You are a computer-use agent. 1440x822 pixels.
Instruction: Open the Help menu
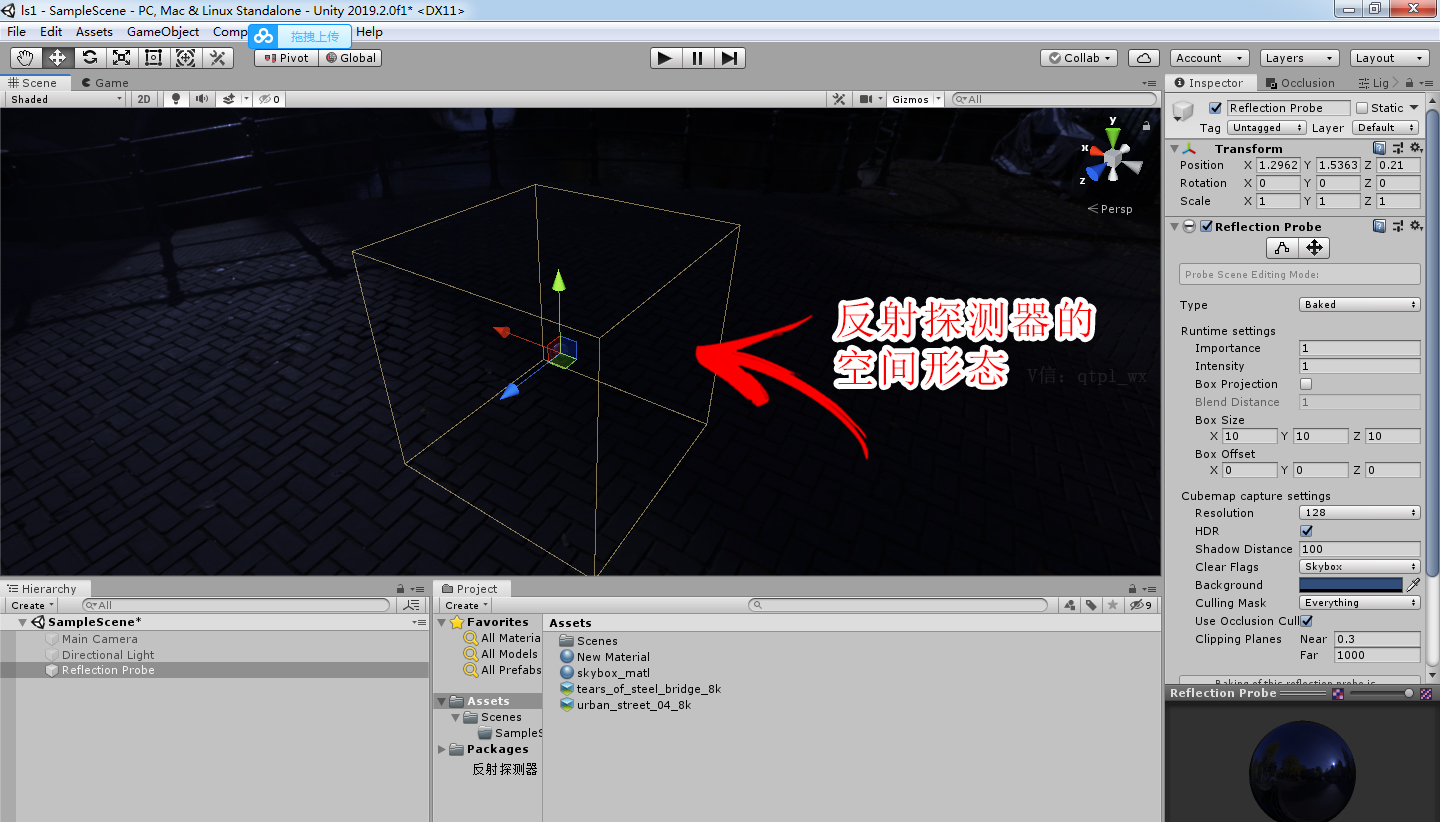tap(370, 32)
